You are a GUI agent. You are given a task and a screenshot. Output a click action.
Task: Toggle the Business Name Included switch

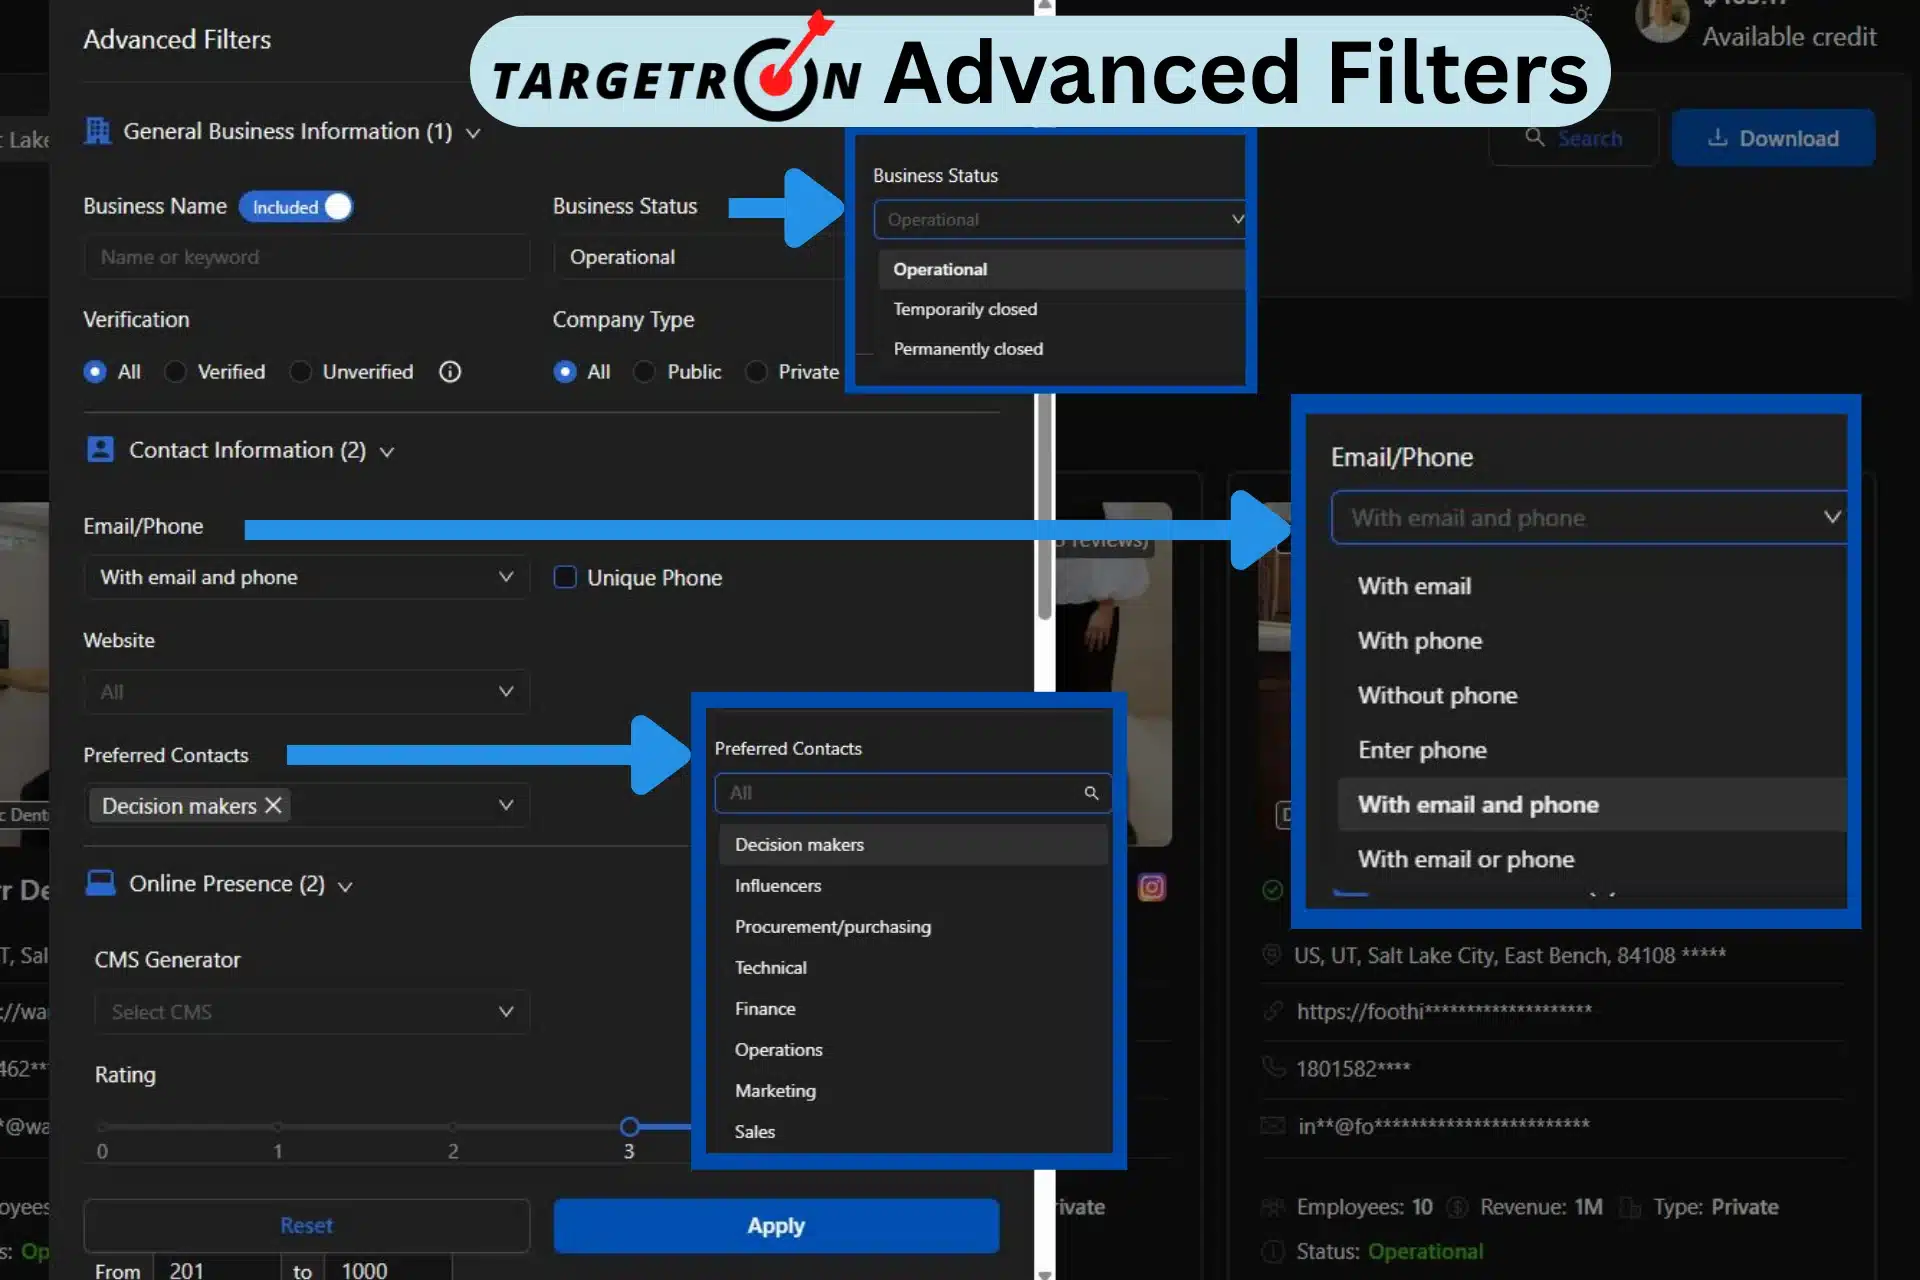296,207
